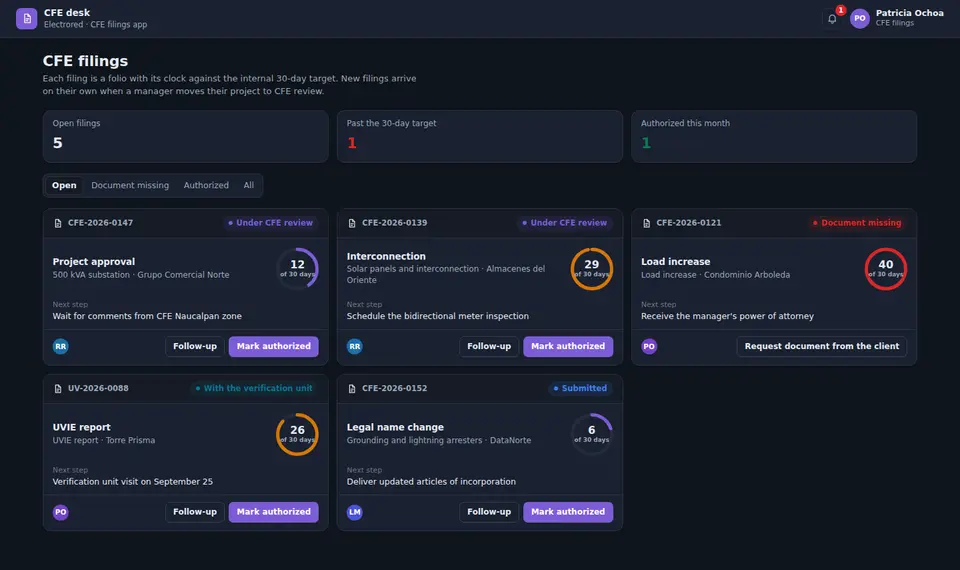960x570 pixels.
Task: Click Follow-up on UVIE report card
Action: 195,512
